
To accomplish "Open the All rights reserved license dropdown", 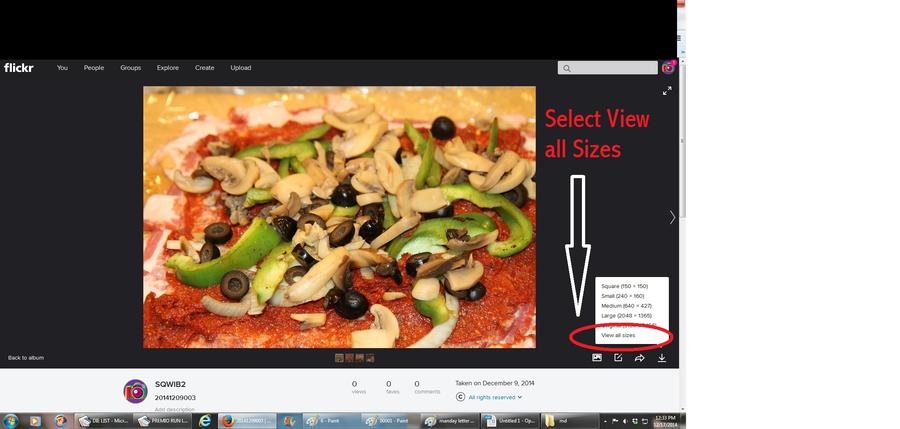I will pyautogui.click(x=495, y=397).
